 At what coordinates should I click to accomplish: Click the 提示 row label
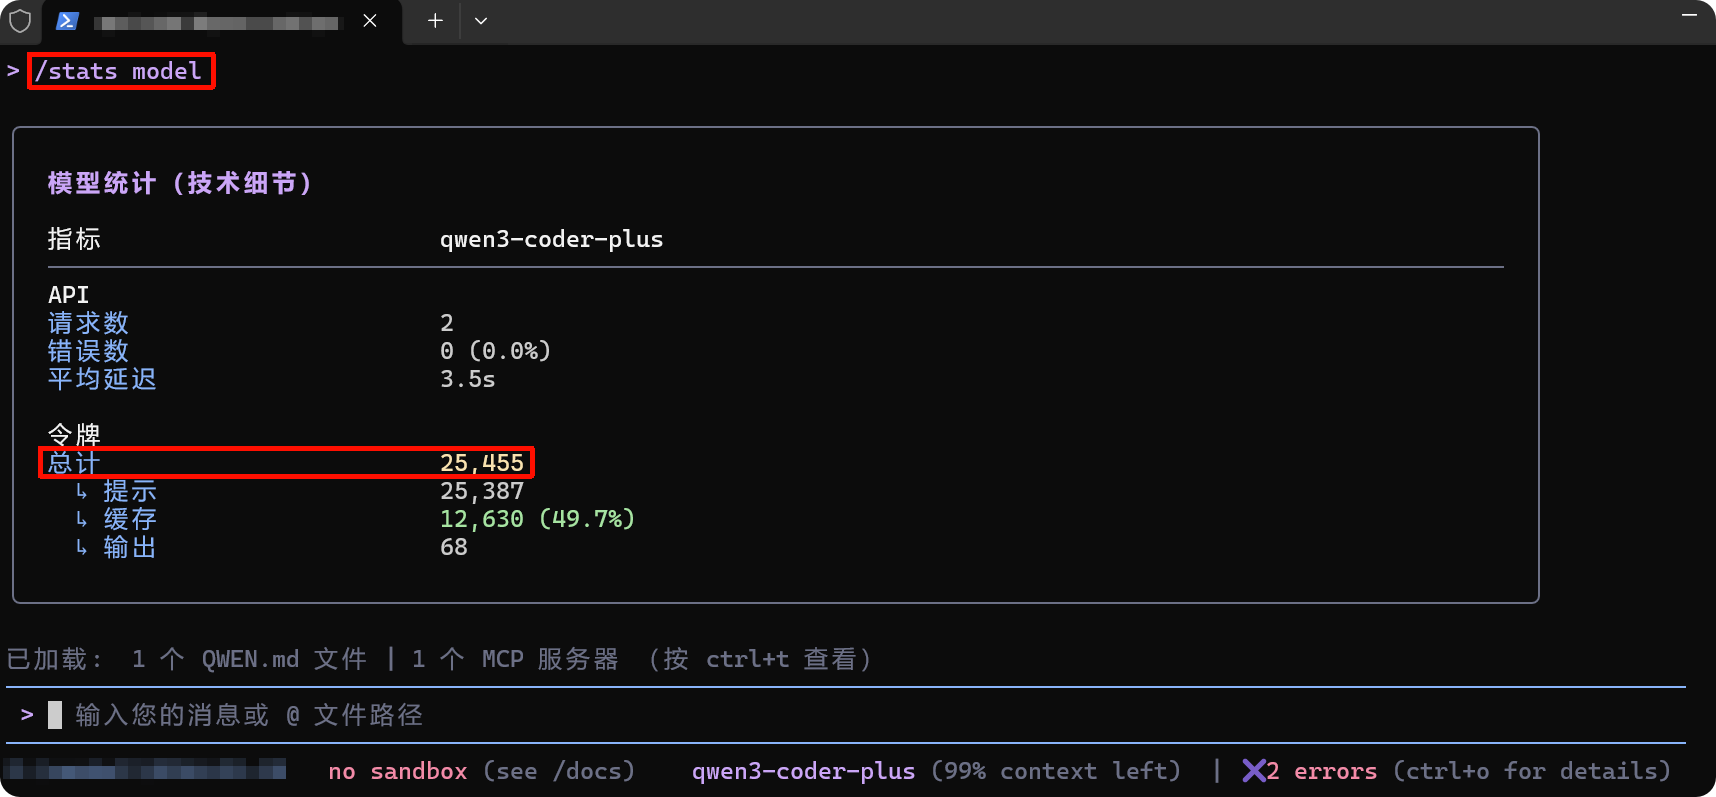(x=130, y=491)
